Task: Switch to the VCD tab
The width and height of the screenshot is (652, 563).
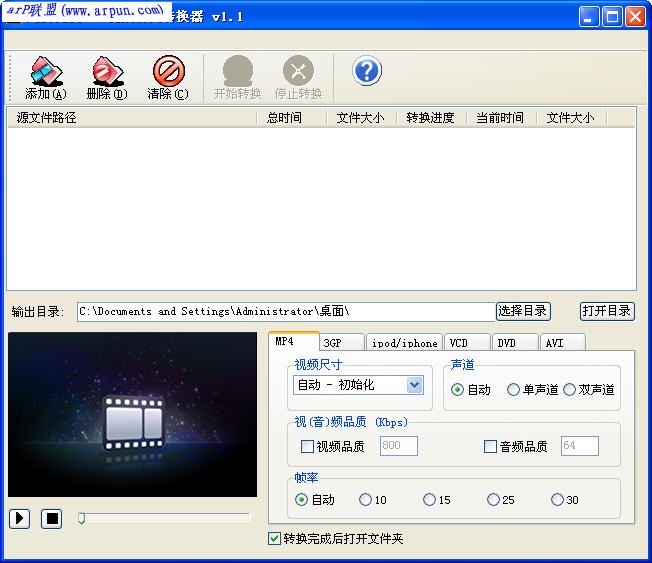Action: point(467,343)
